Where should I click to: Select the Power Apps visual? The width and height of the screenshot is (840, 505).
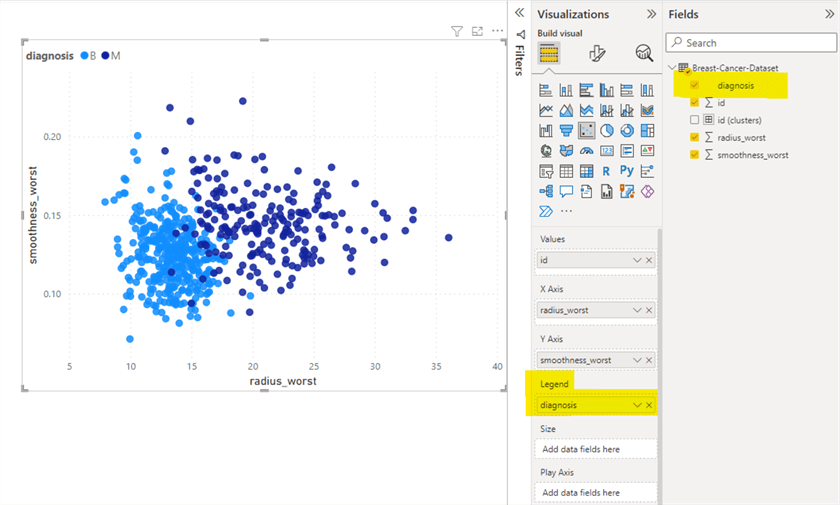[x=647, y=192]
